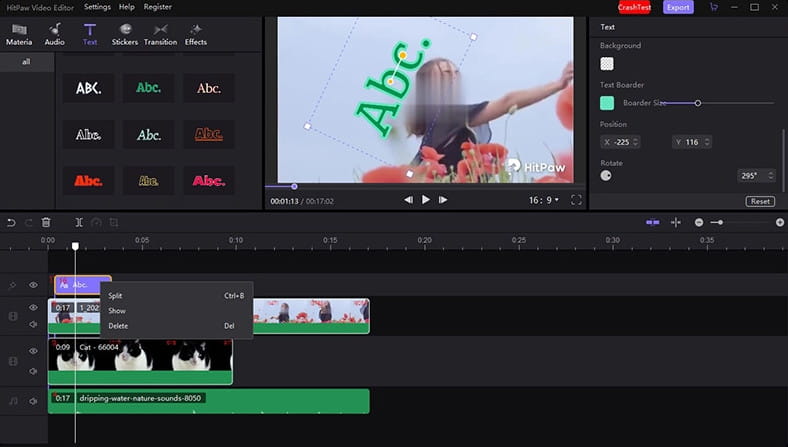This screenshot has height=447, width=788.
Task: Open the Help menu
Action: [x=127, y=7]
